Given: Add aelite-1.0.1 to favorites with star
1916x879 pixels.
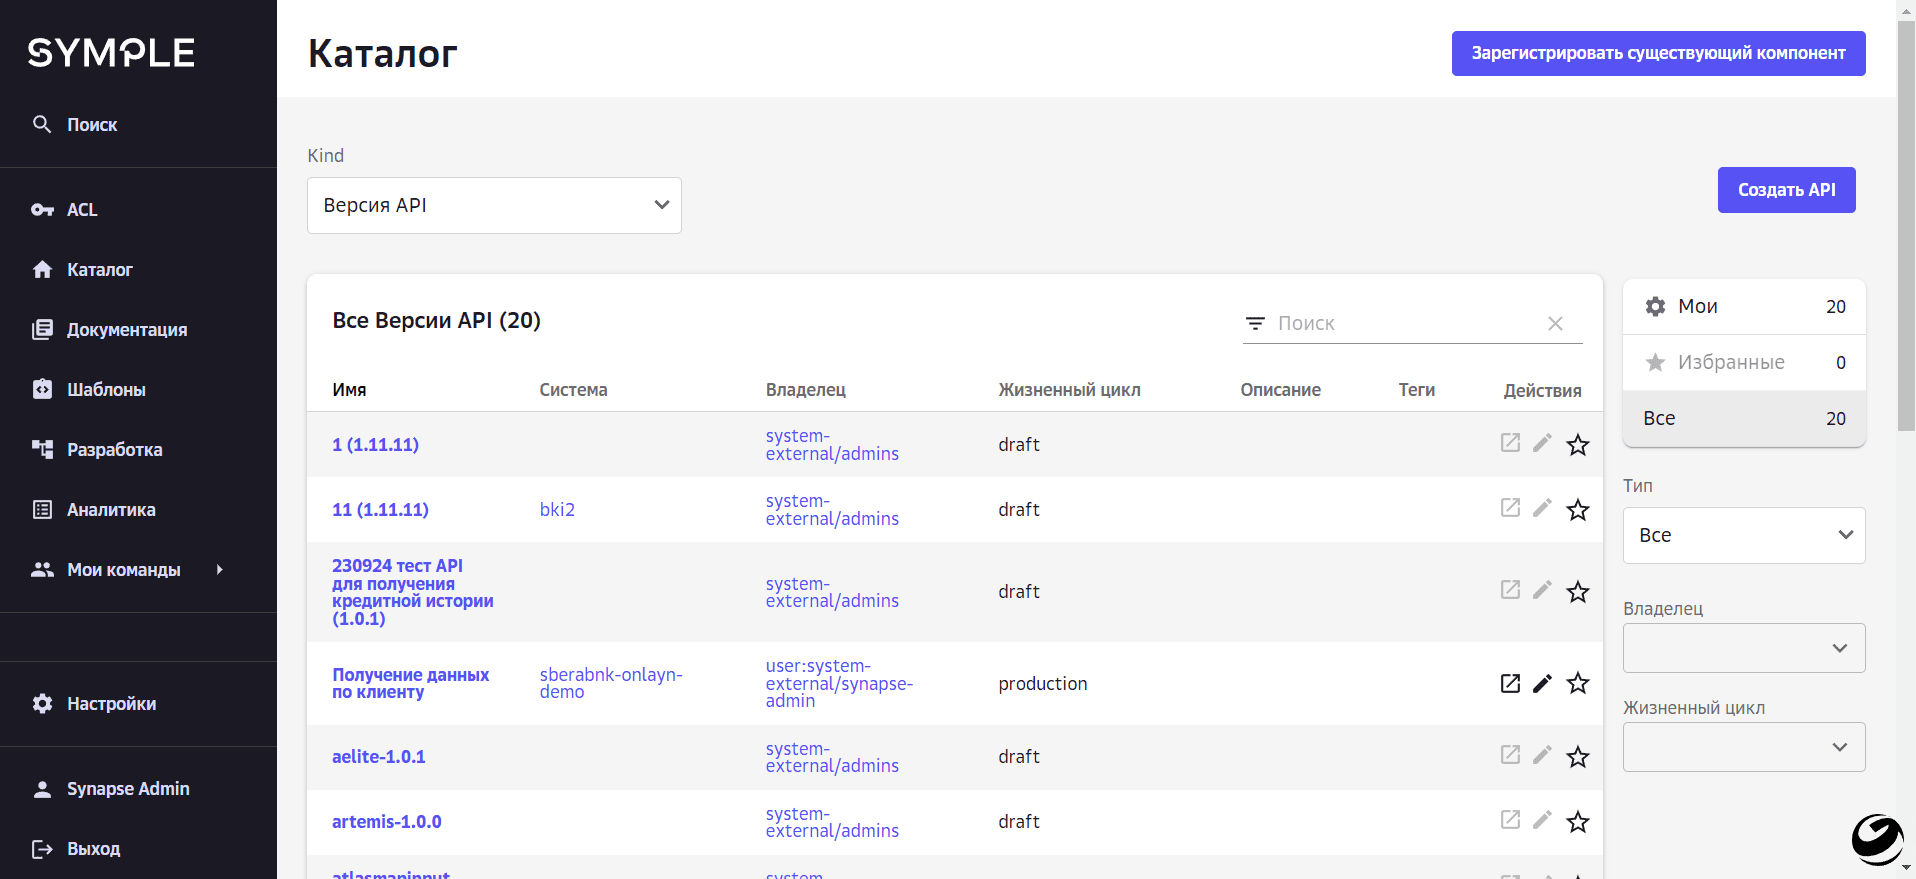Looking at the screenshot, I should pos(1578,757).
